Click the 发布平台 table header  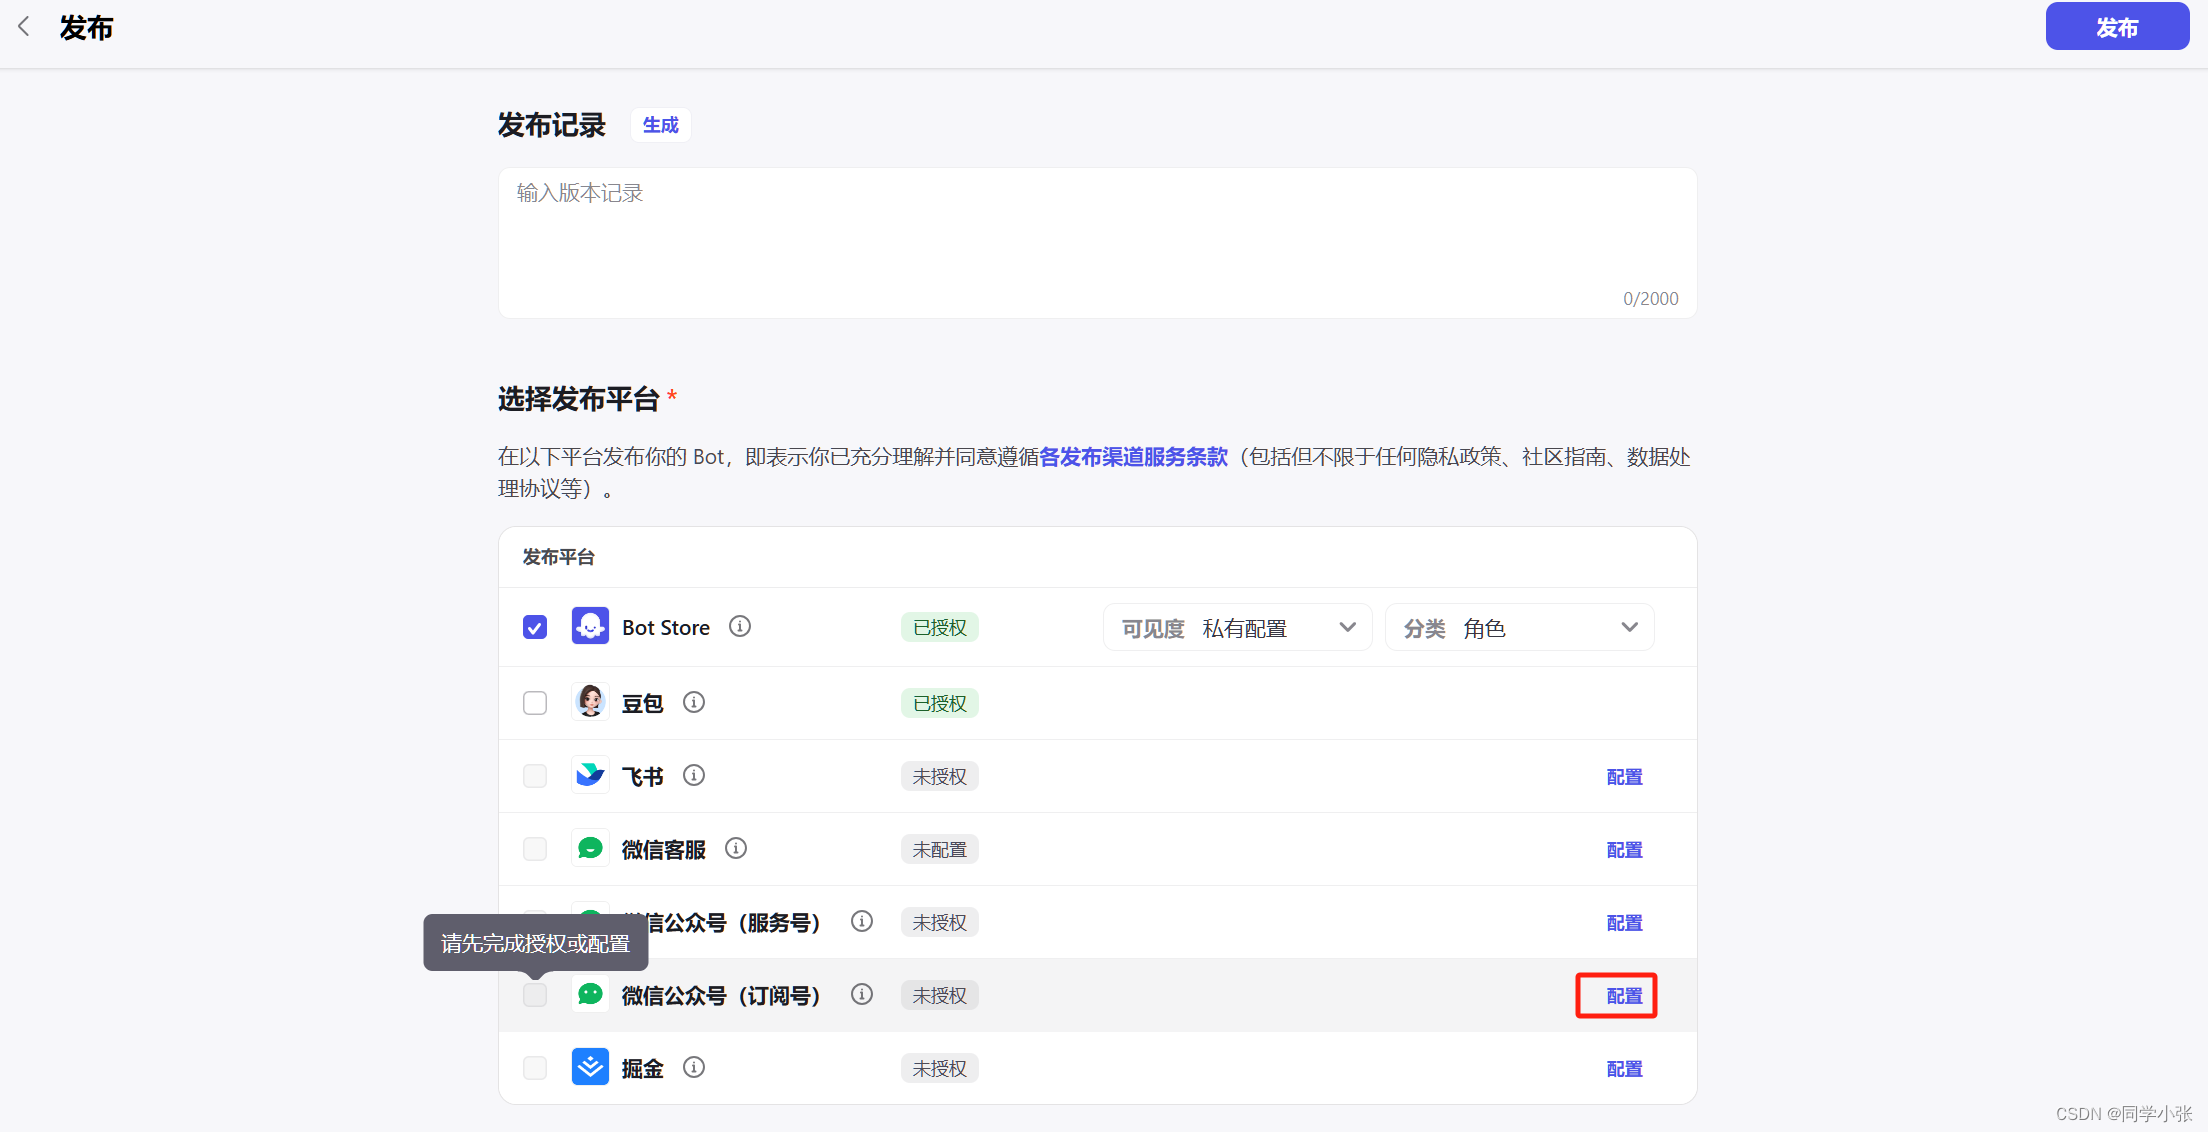click(x=558, y=557)
